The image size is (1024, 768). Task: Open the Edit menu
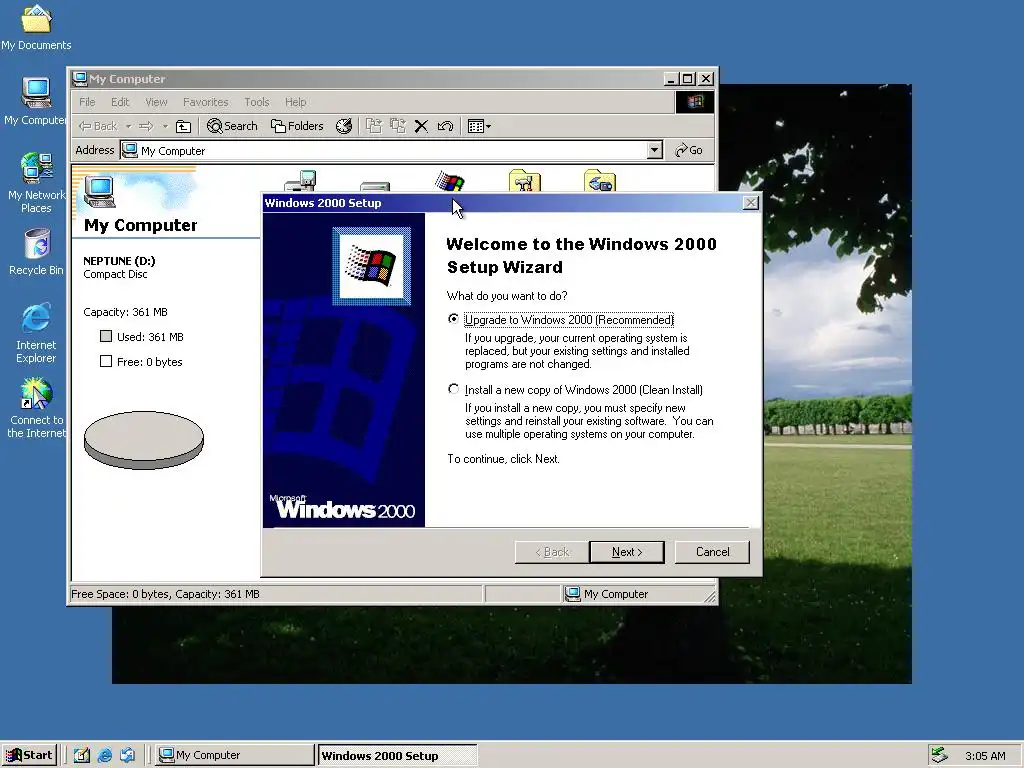120,102
